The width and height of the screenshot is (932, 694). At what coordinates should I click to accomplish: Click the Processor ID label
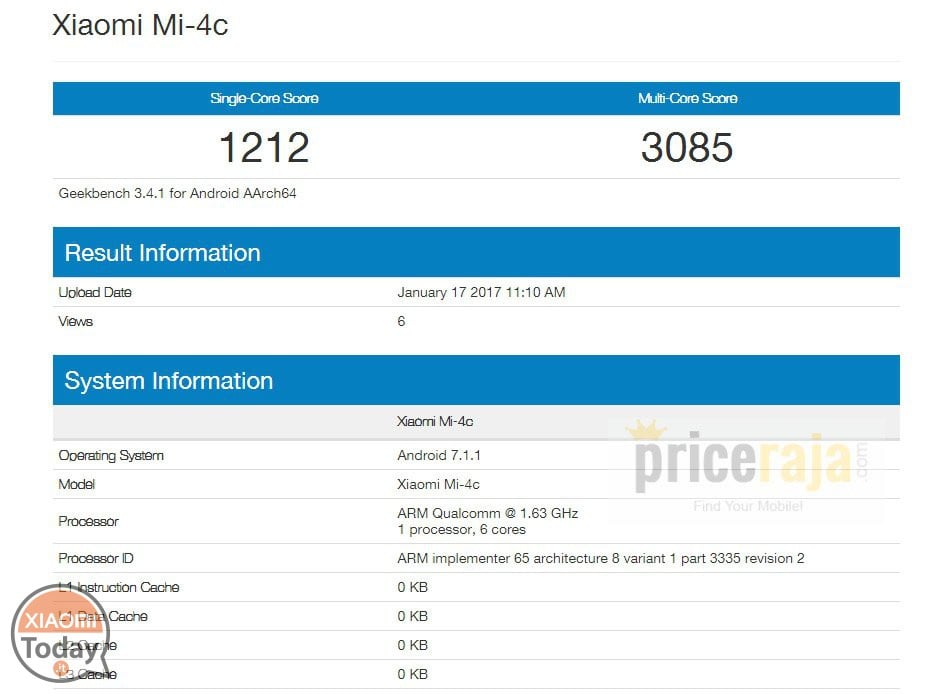(x=96, y=559)
